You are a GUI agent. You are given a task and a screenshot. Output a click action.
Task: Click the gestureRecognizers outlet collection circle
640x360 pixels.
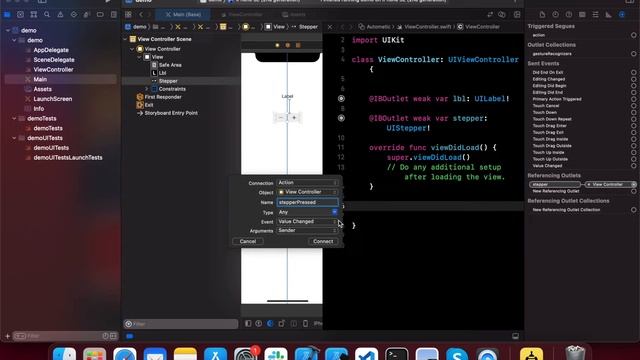[633, 53]
